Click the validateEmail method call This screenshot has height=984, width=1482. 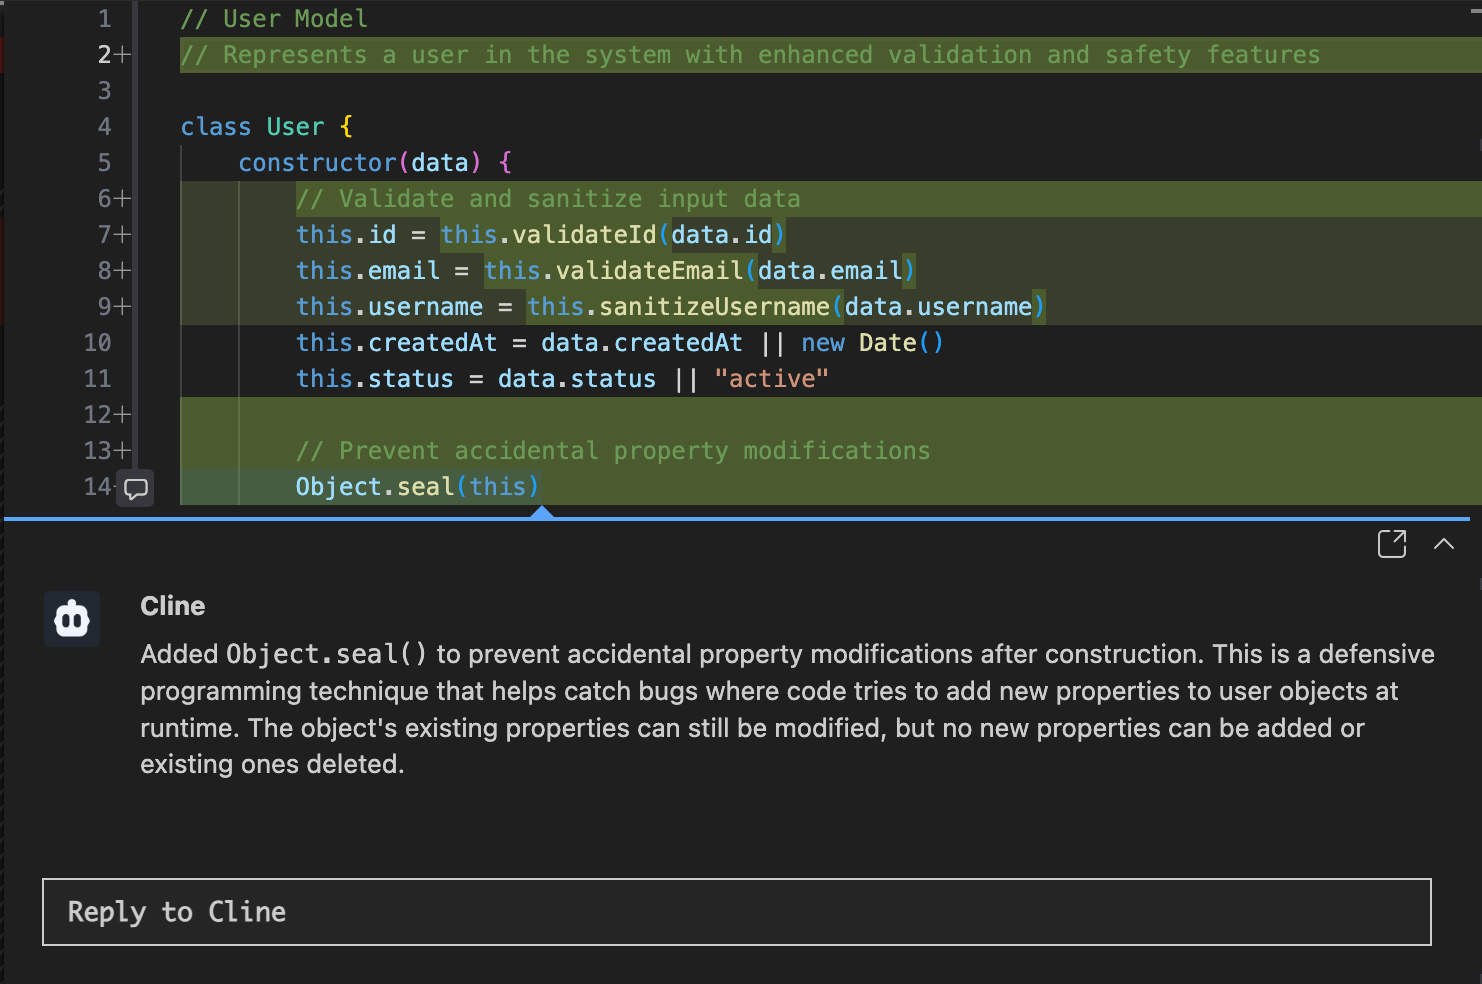coord(649,271)
